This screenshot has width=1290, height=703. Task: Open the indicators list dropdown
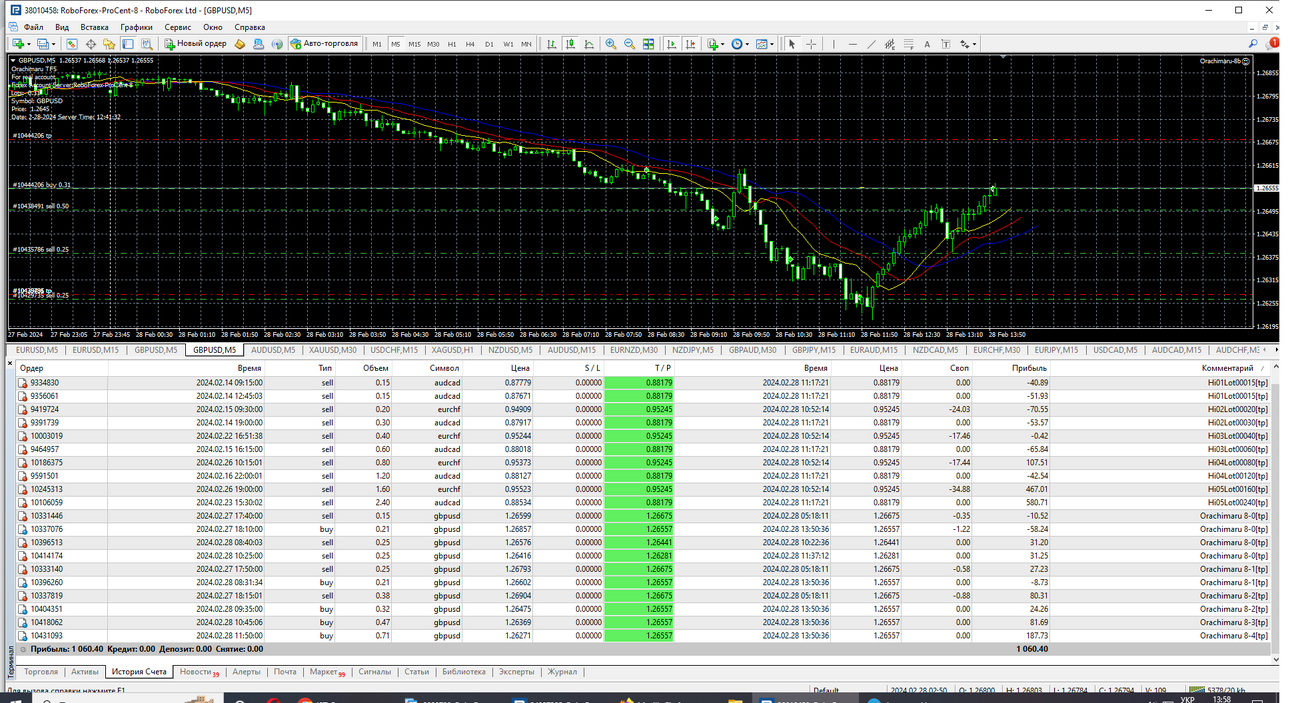point(715,44)
